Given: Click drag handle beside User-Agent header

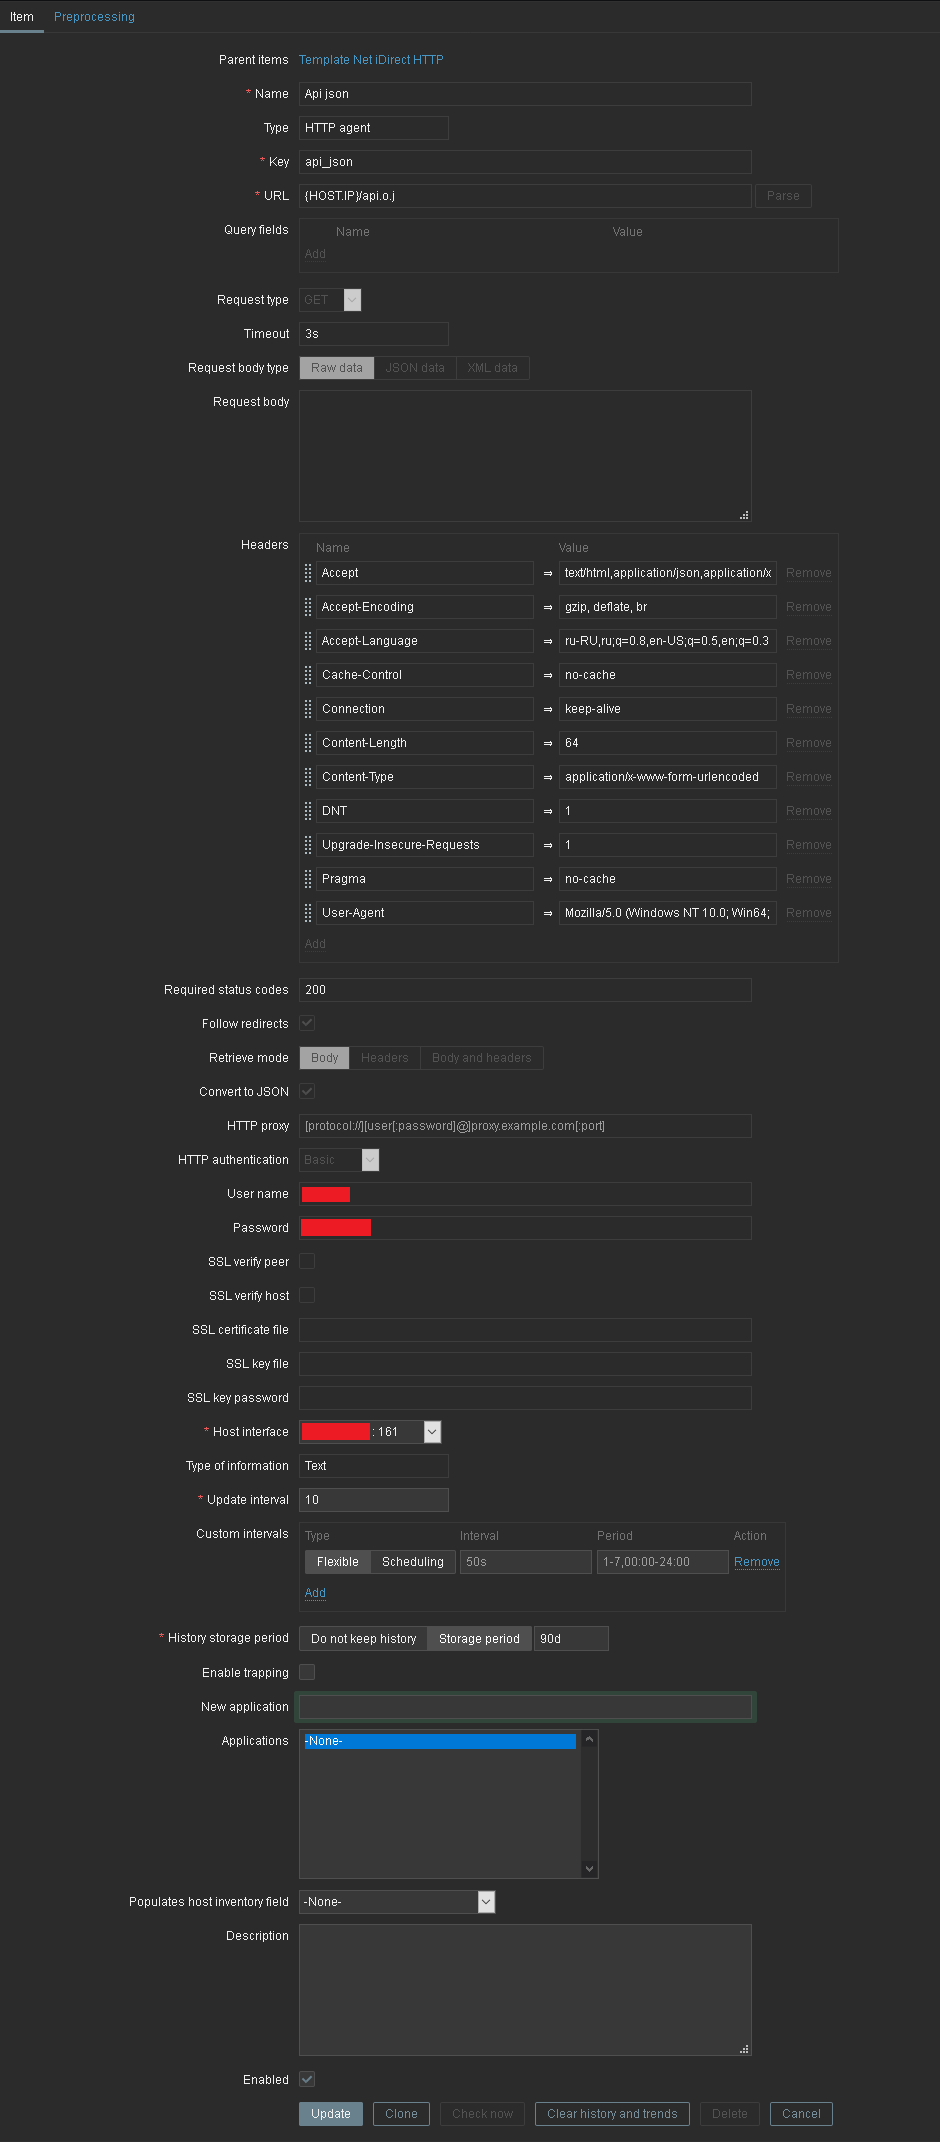Looking at the screenshot, I should (308, 913).
